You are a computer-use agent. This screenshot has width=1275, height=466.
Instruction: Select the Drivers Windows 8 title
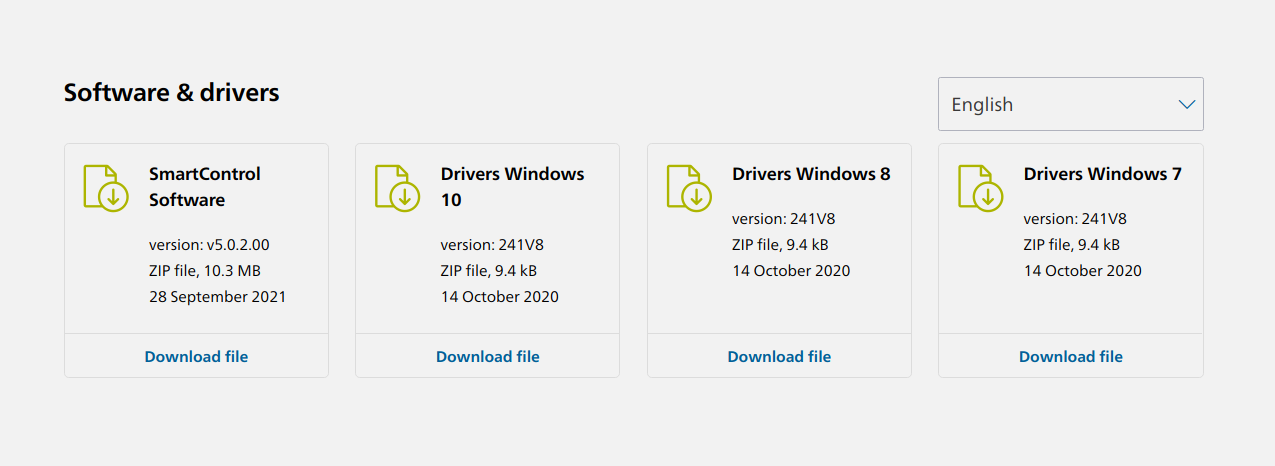pos(811,174)
